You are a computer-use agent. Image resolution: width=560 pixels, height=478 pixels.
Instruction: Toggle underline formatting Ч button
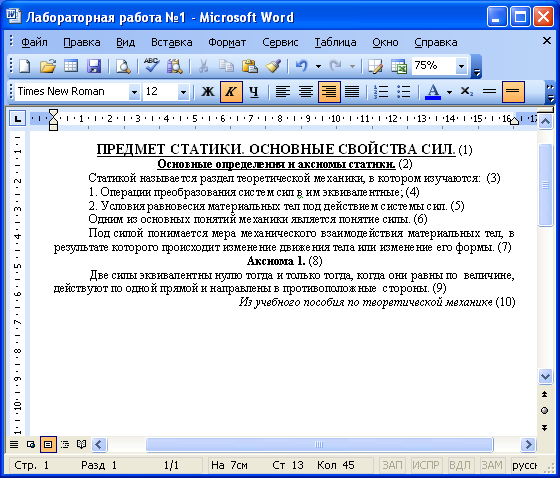click(x=254, y=92)
